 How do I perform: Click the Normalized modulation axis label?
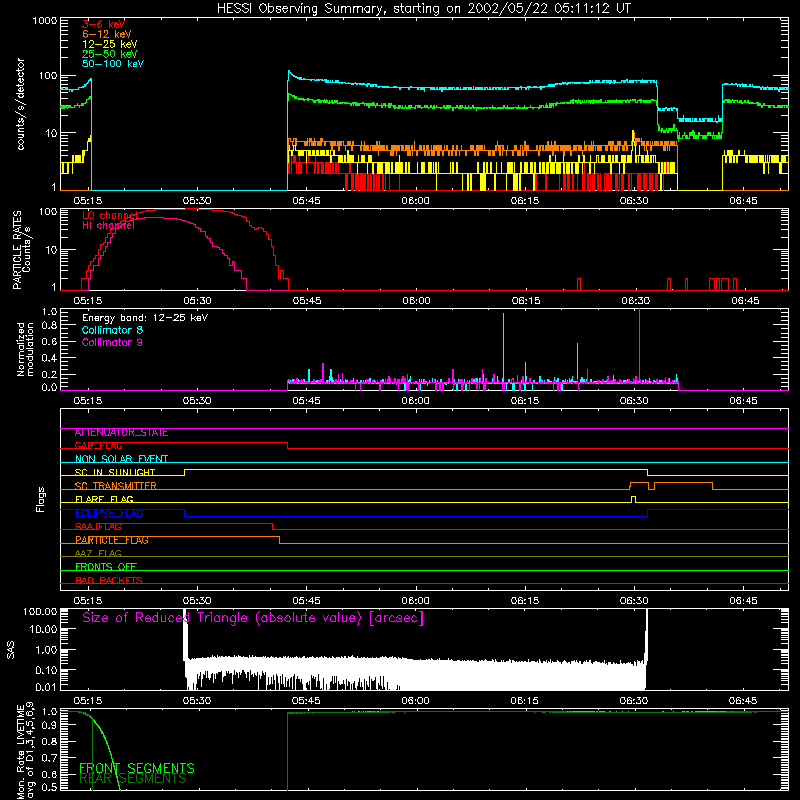[25, 349]
